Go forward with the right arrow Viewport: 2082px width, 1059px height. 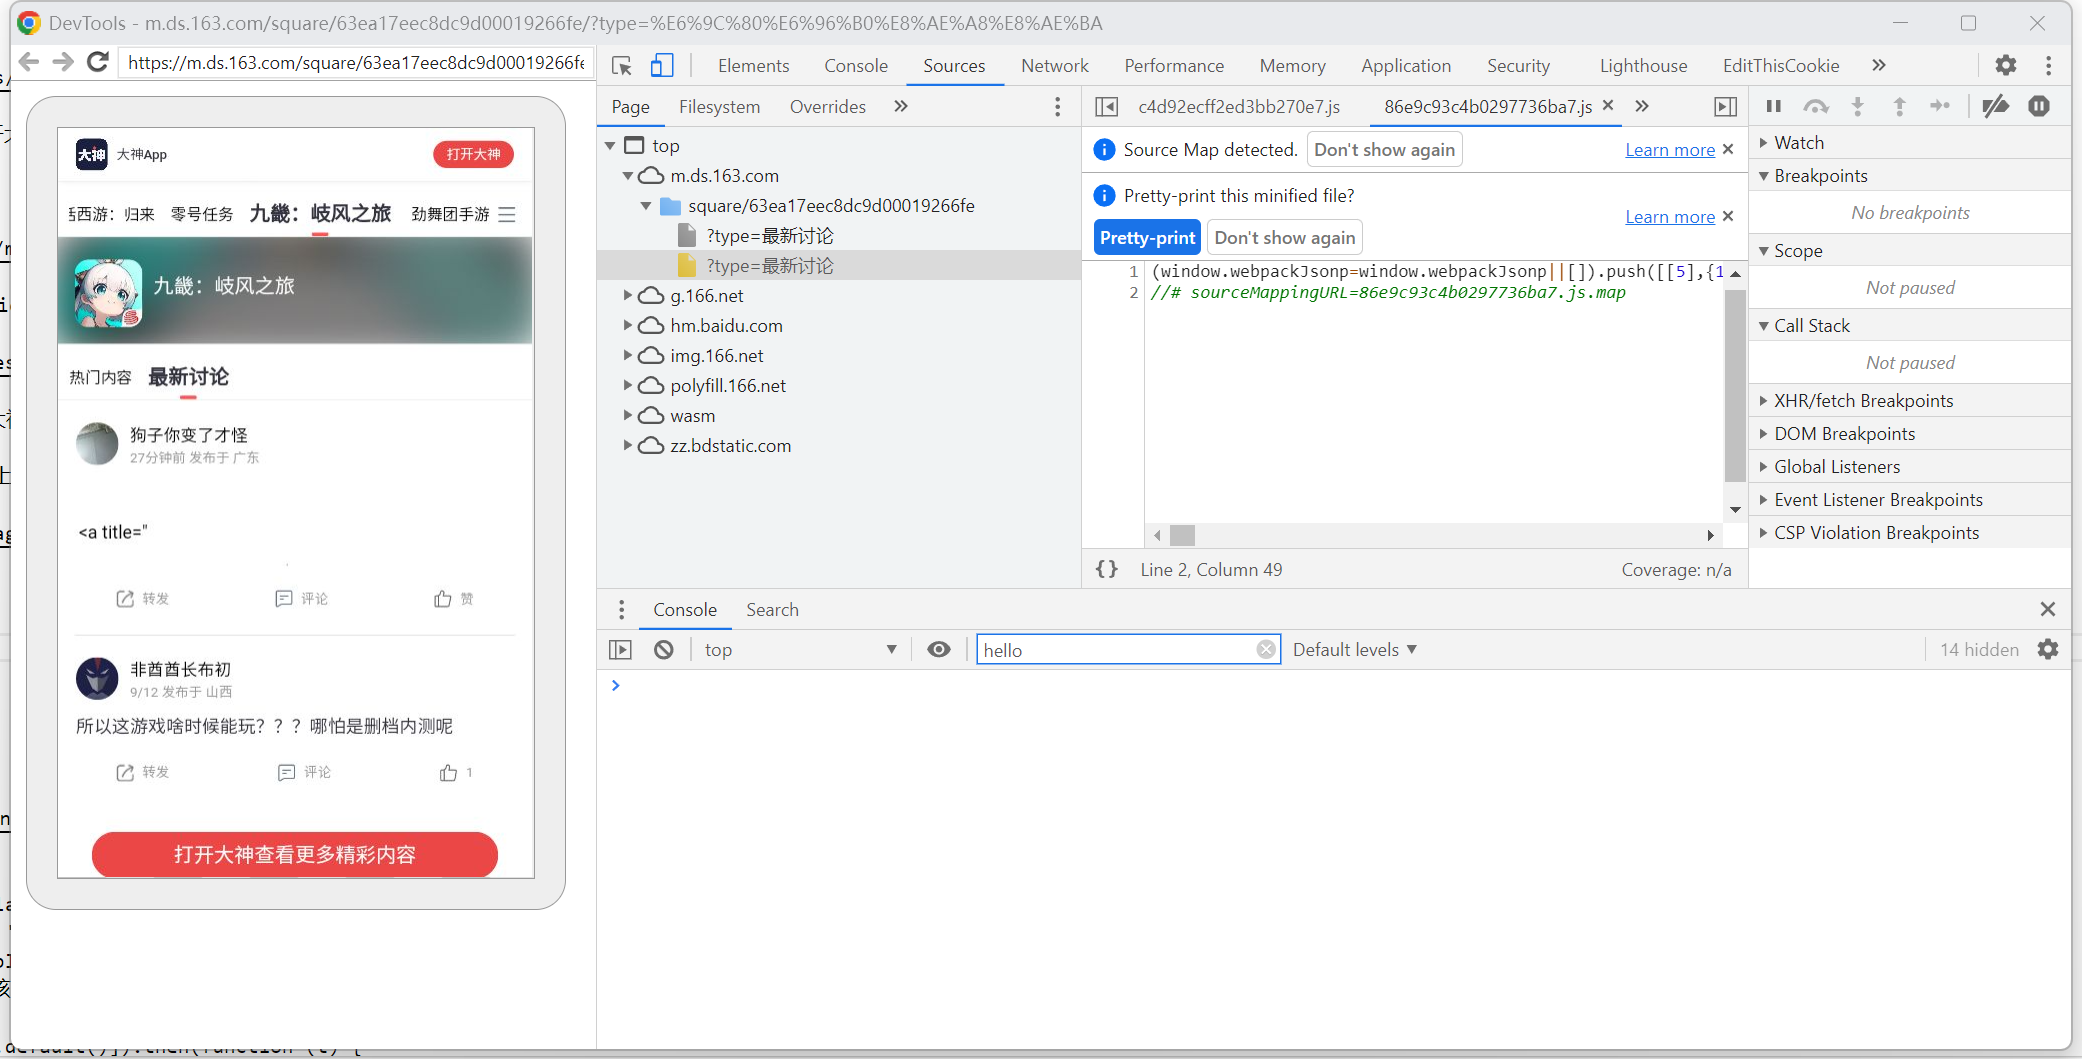tap(62, 62)
